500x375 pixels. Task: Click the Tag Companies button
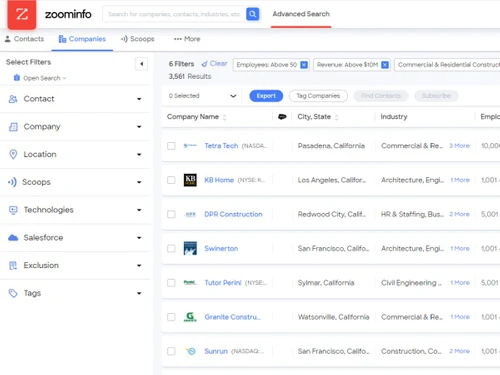[x=318, y=96]
